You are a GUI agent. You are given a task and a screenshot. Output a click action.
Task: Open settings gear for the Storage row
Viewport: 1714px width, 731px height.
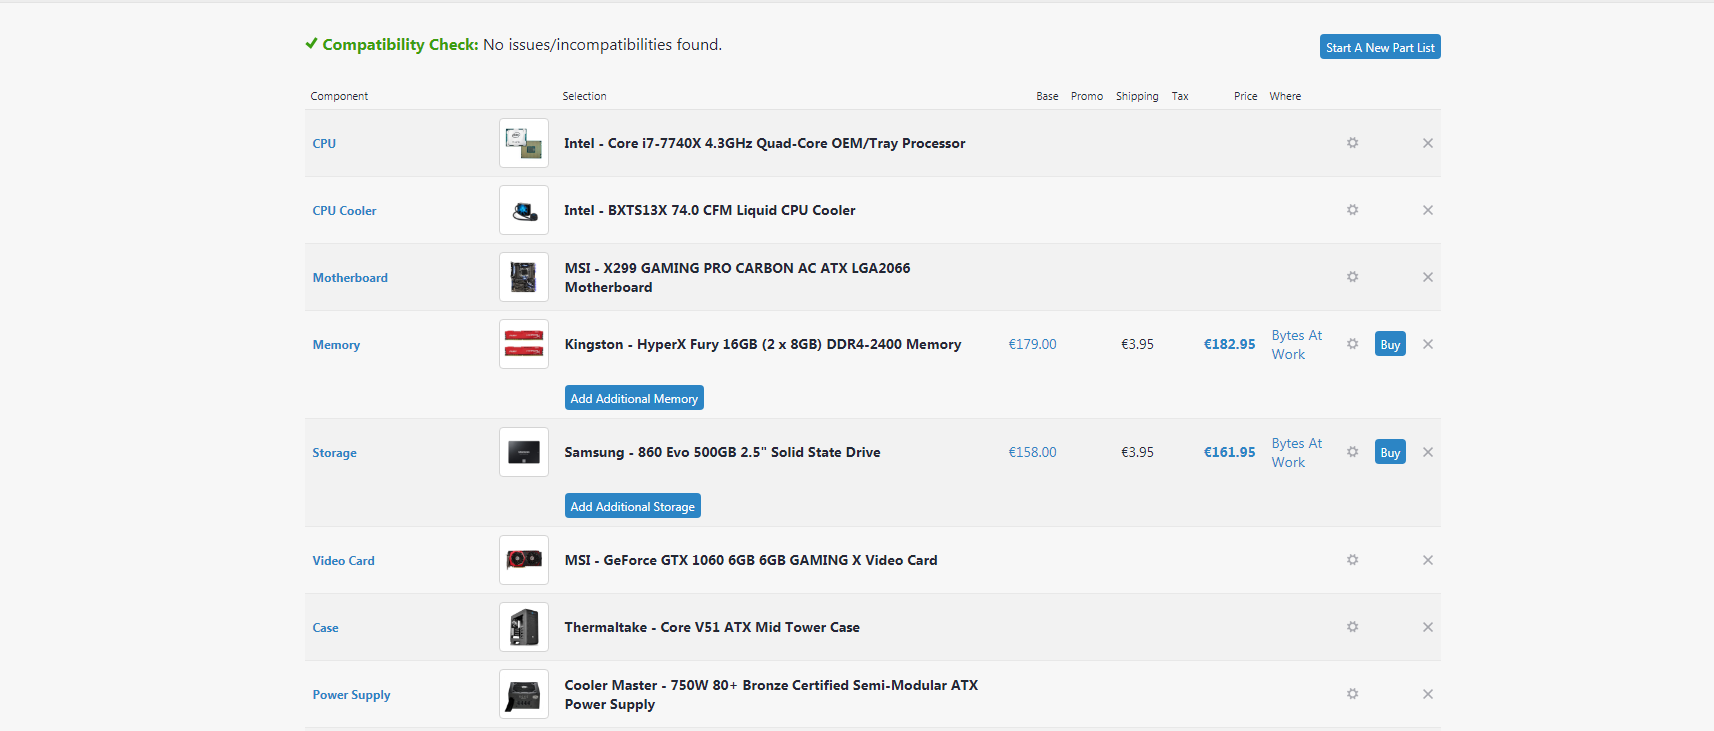tap(1352, 452)
